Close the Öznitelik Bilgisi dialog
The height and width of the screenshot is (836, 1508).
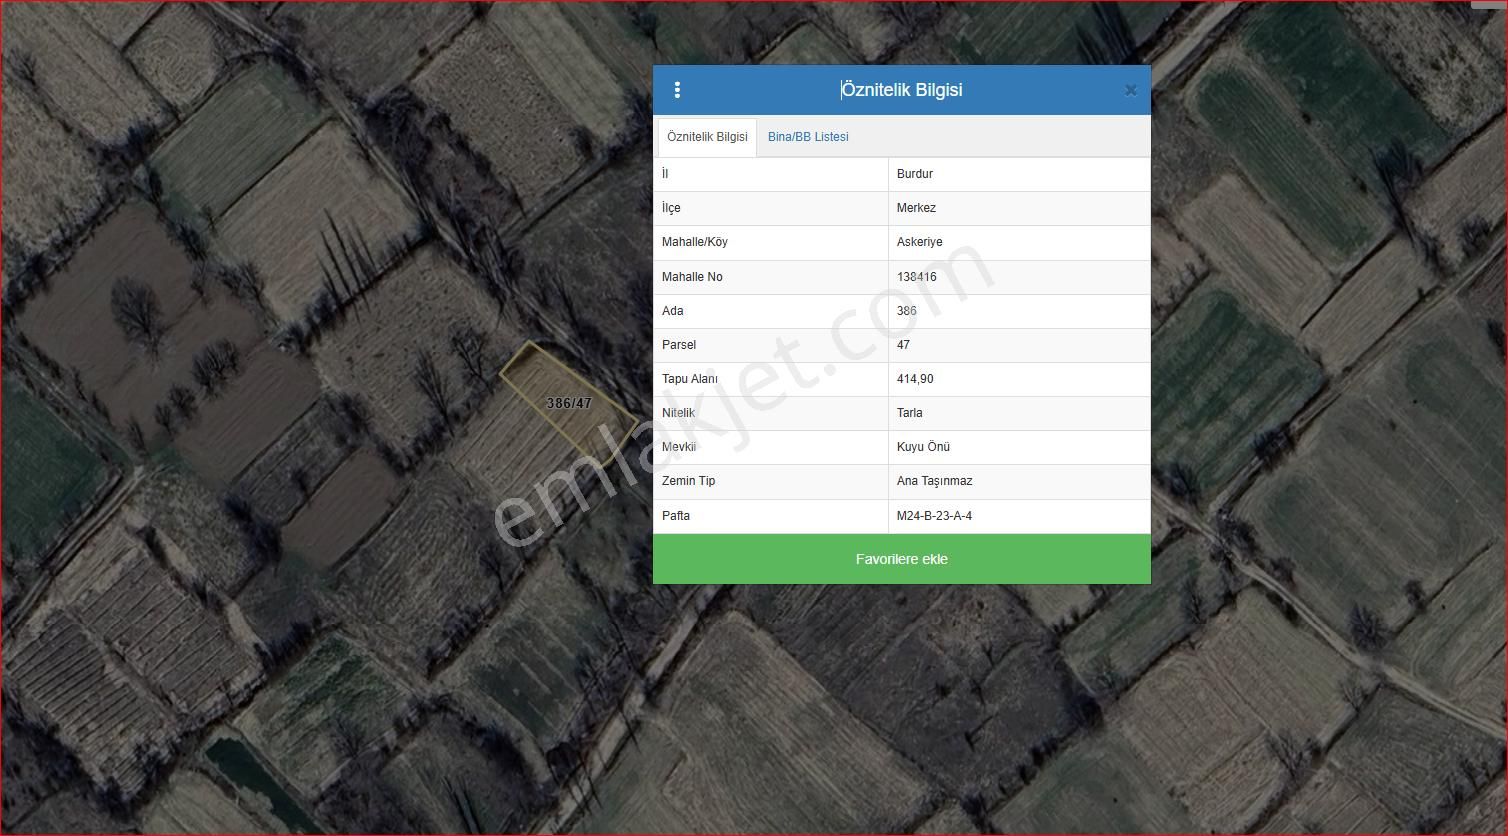[x=1130, y=90]
